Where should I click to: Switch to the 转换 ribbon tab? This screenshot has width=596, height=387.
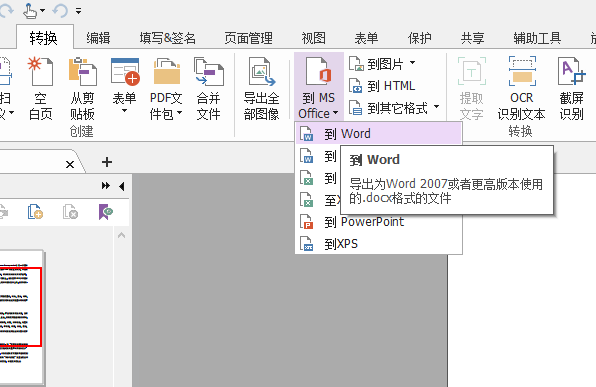coord(44,38)
